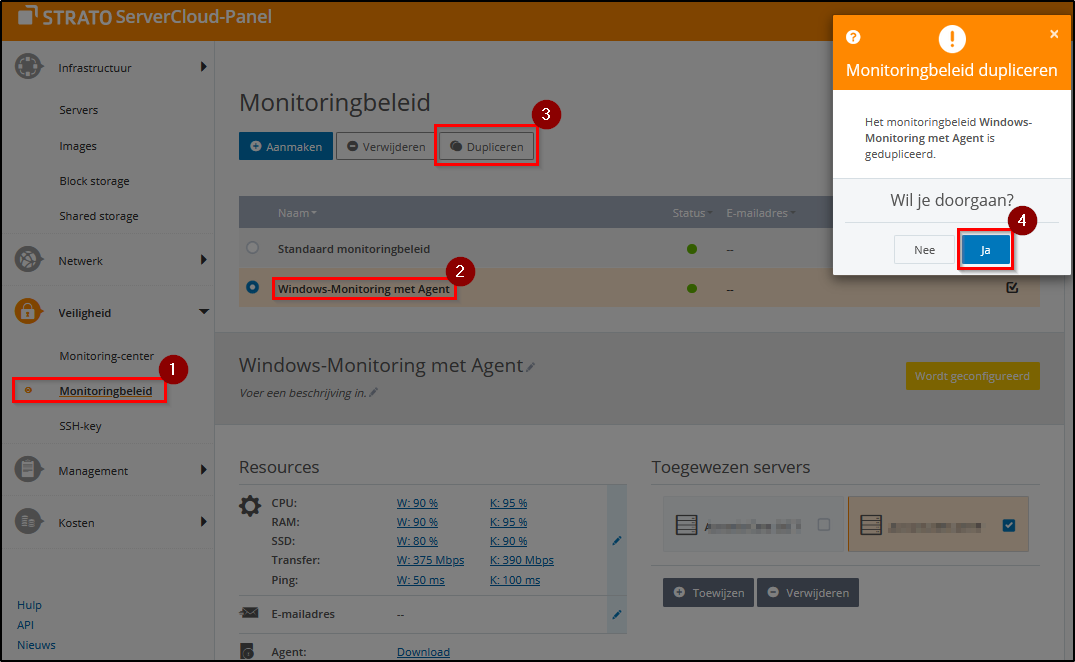
Task: Open Monitoring-center in the sidebar
Action: (106, 356)
